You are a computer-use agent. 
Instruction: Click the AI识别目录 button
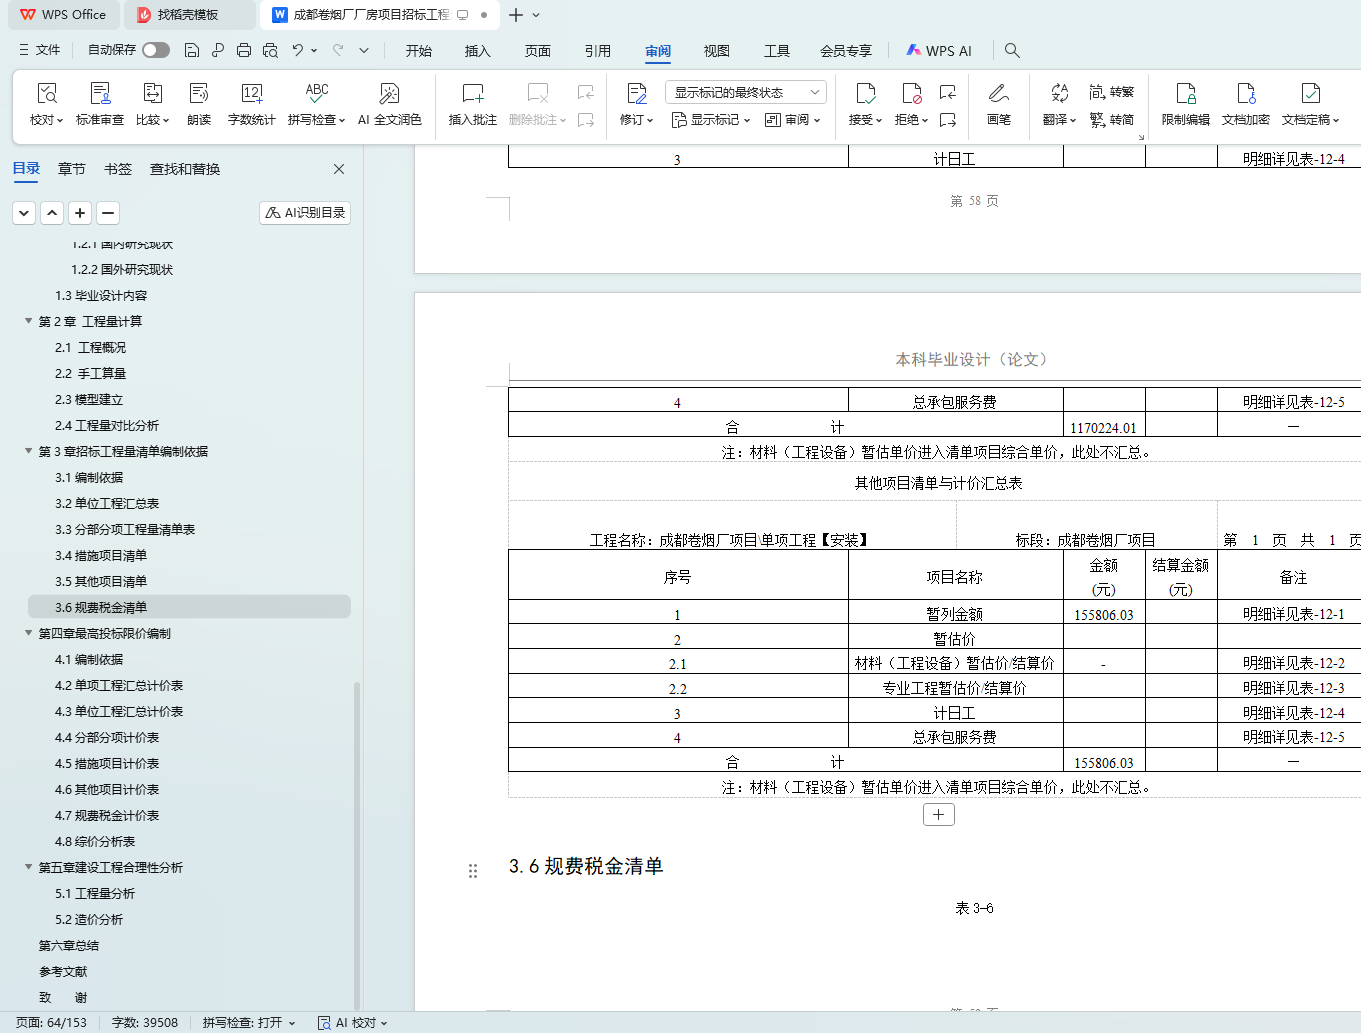pyautogui.click(x=305, y=213)
